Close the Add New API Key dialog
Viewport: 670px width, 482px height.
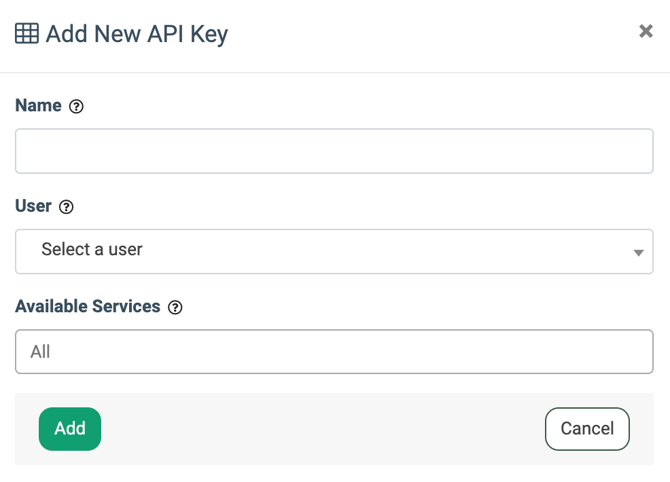tap(645, 32)
